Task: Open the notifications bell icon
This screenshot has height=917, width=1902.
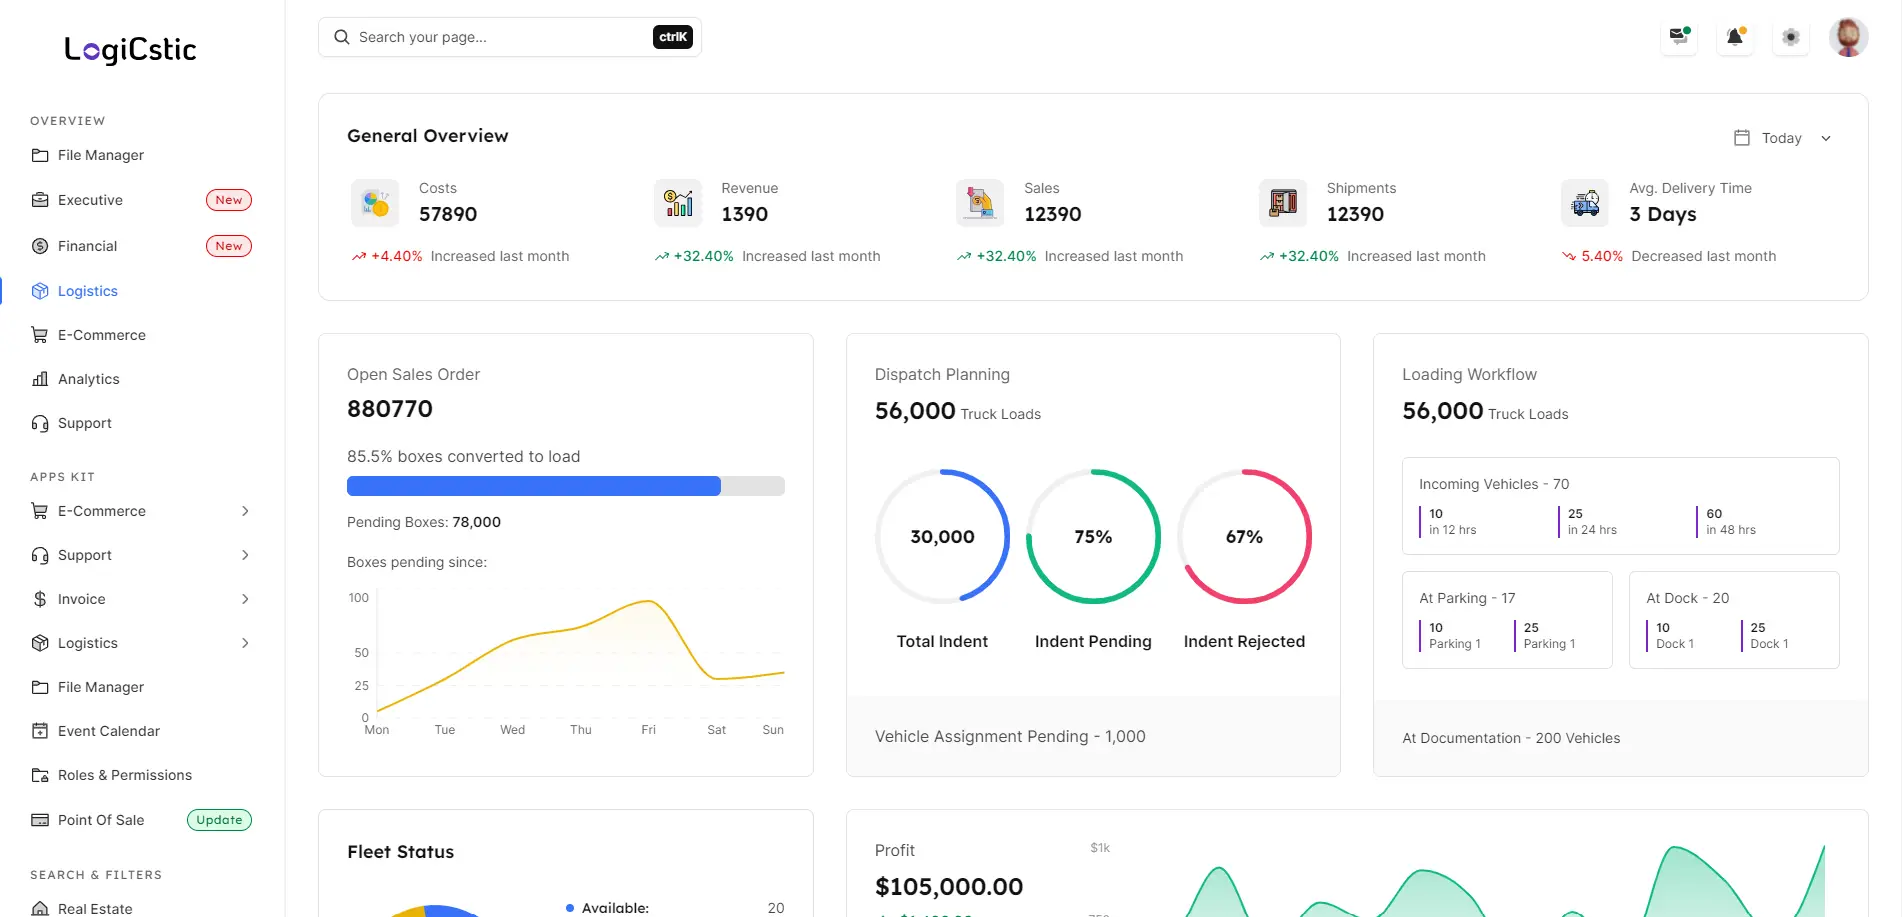Action: point(1735,37)
